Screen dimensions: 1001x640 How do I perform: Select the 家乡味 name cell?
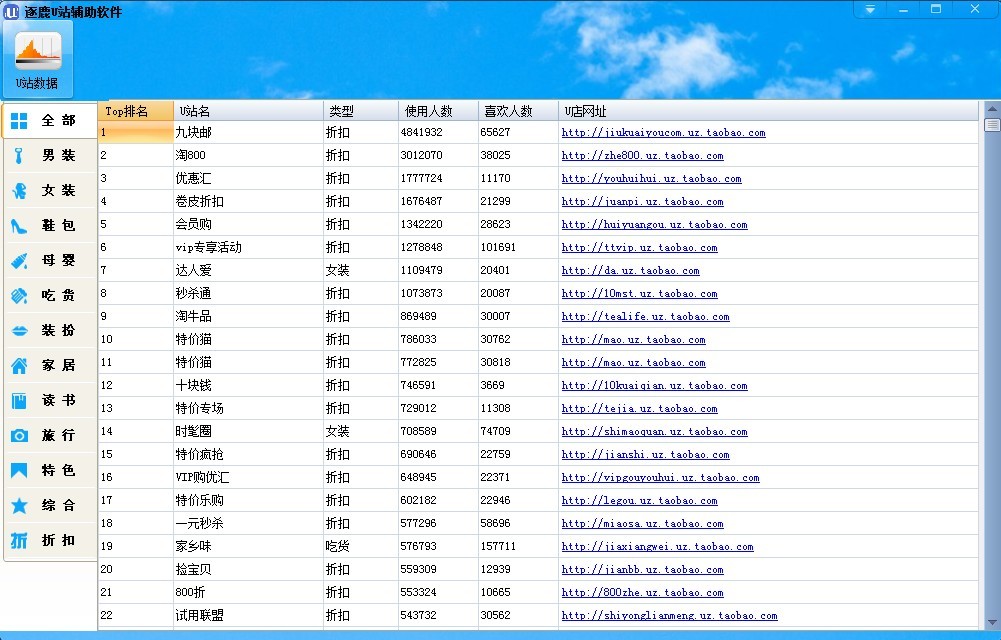[248, 546]
